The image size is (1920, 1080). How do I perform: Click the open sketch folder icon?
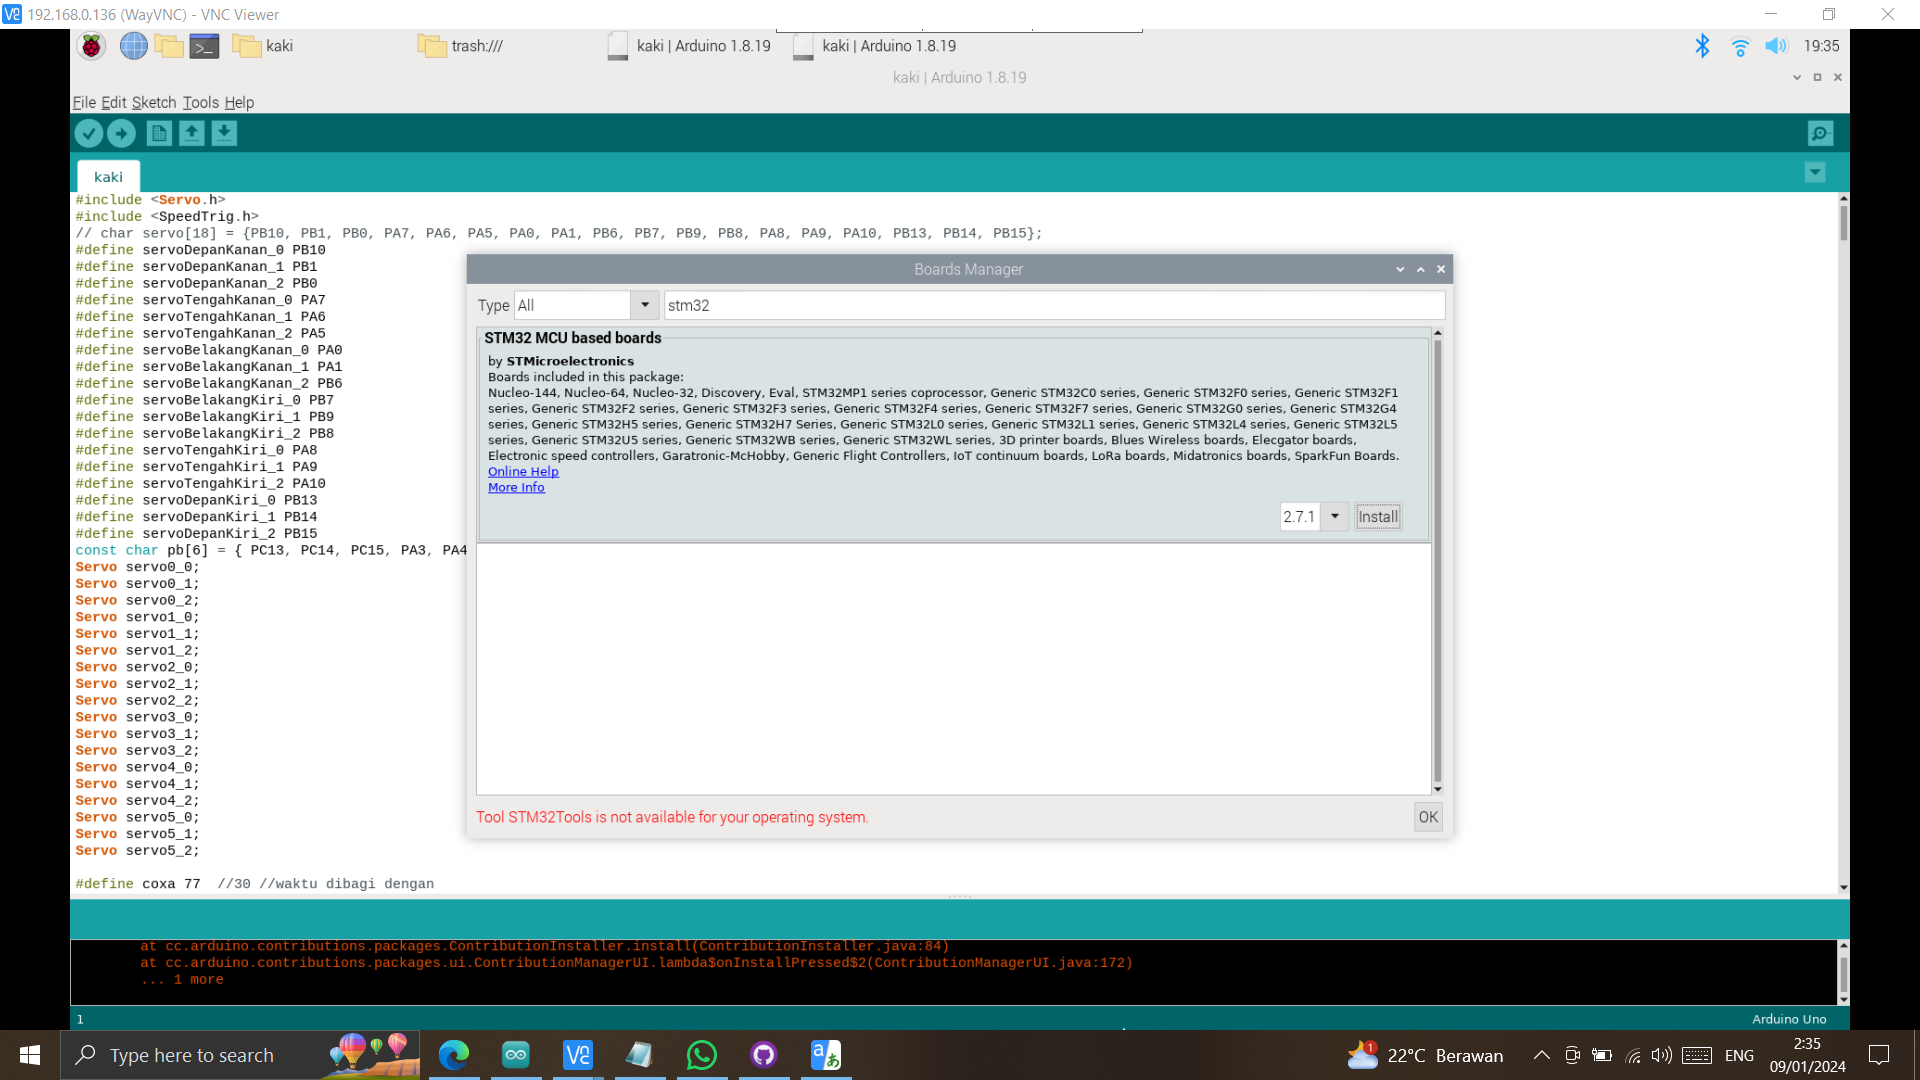tap(191, 132)
